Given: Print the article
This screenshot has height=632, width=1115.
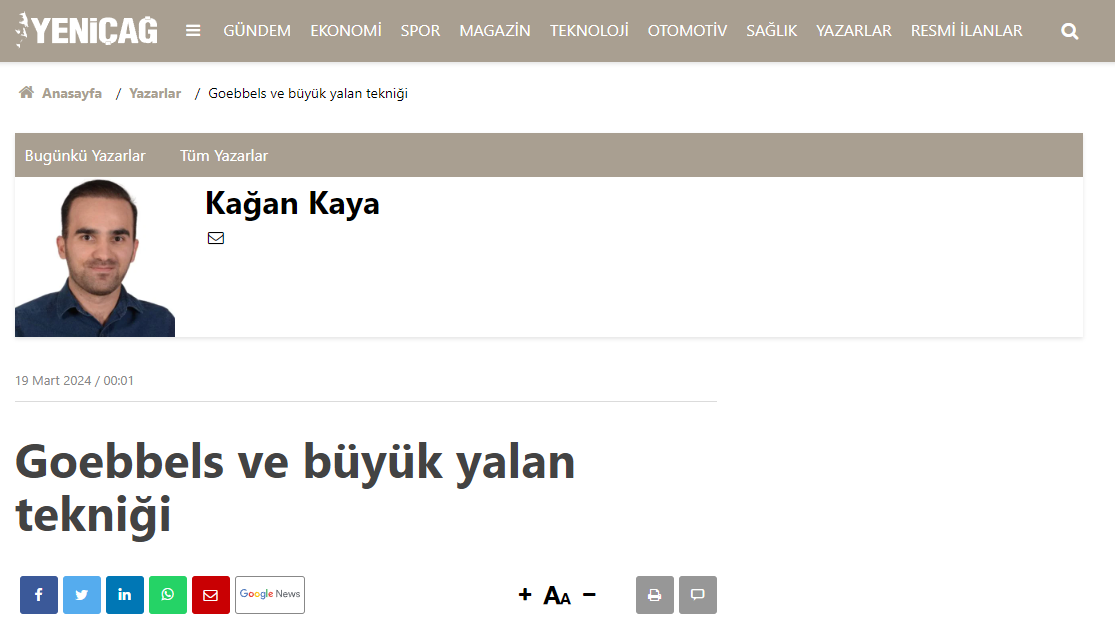Looking at the screenshot, I should pos(655,595).
